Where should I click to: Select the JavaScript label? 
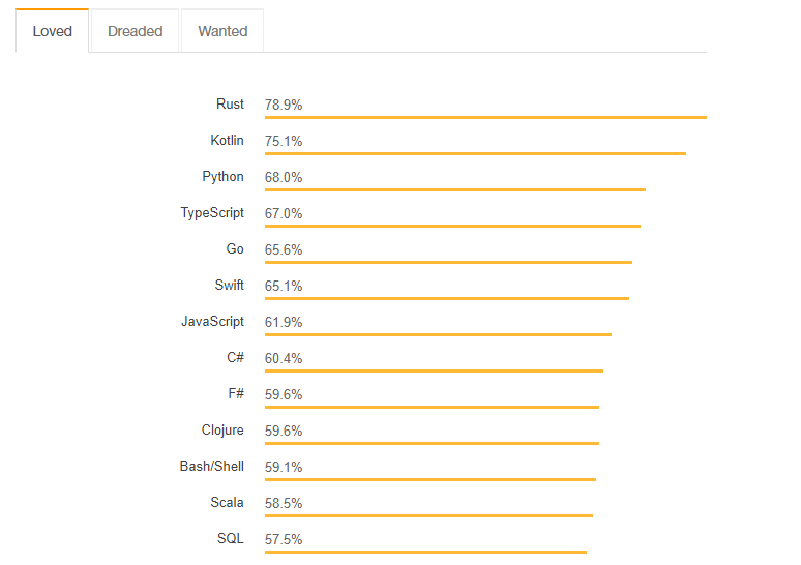213,322
